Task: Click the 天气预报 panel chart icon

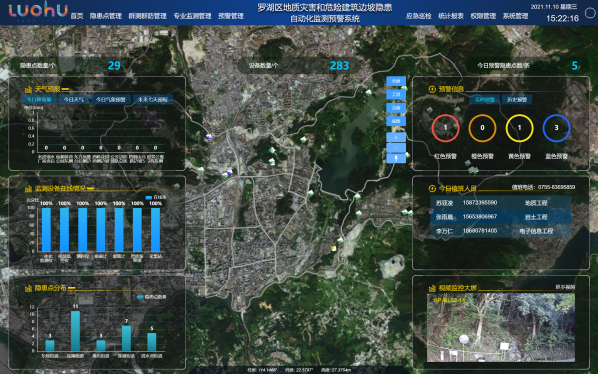Action: pos(28,90)
